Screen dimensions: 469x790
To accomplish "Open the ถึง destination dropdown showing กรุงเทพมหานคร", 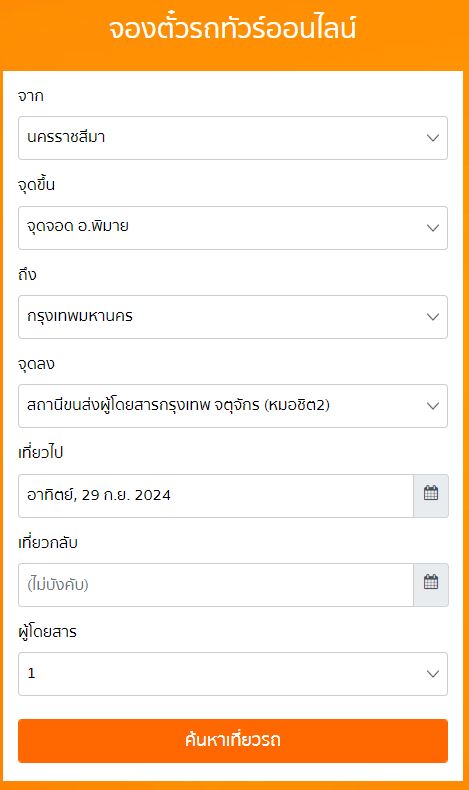I will pos(233,317).
